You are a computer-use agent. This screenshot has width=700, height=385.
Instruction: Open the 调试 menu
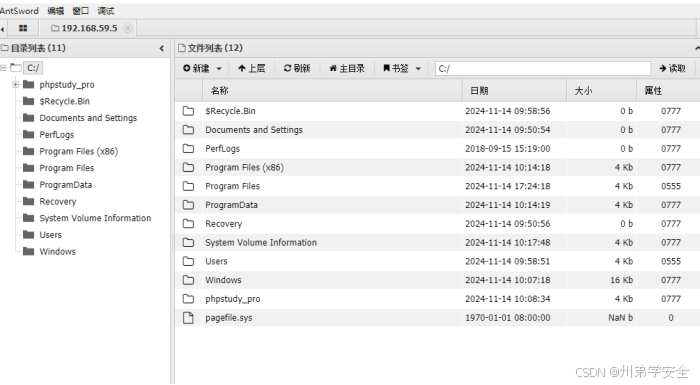pyautogui.click(x=106, y=11)
